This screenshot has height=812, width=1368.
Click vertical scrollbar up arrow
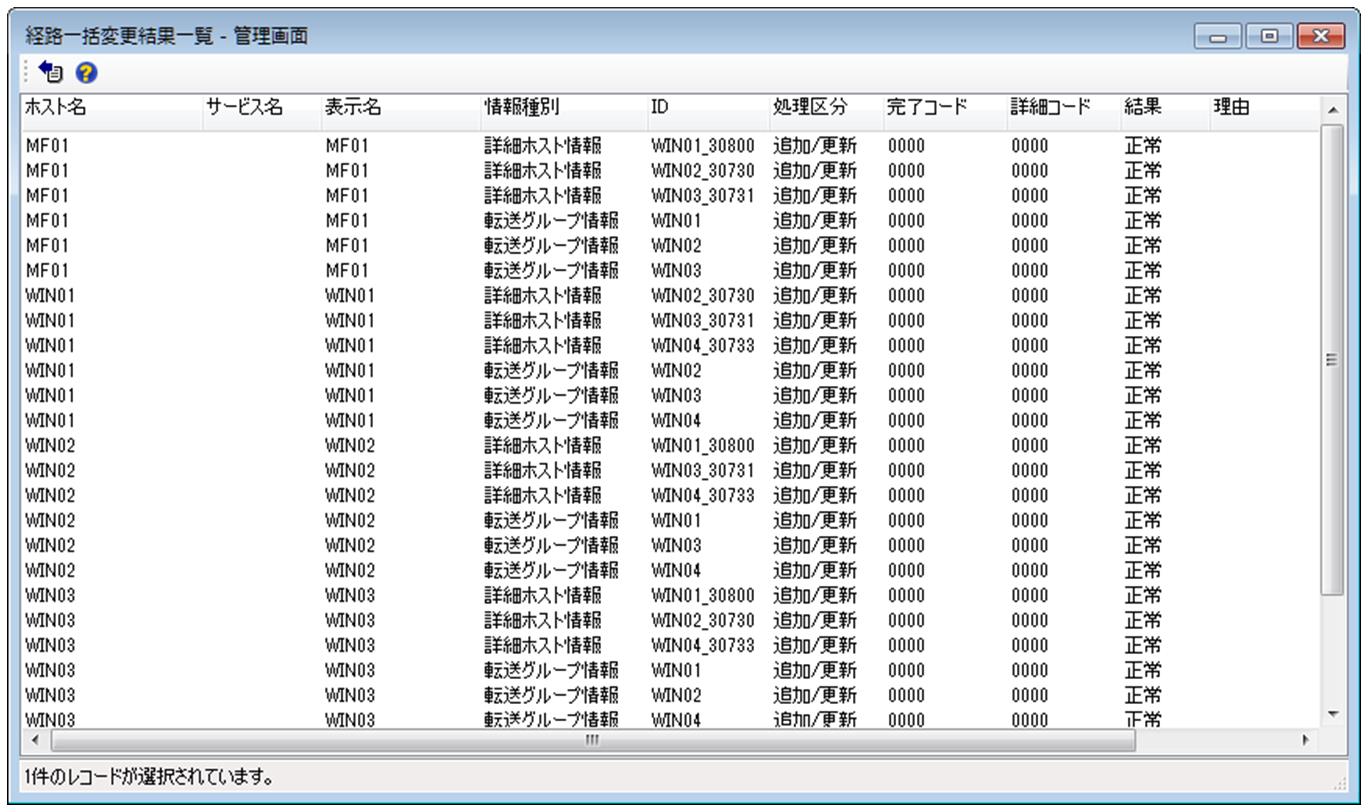pyautogui.click(x=1333, y=108)
